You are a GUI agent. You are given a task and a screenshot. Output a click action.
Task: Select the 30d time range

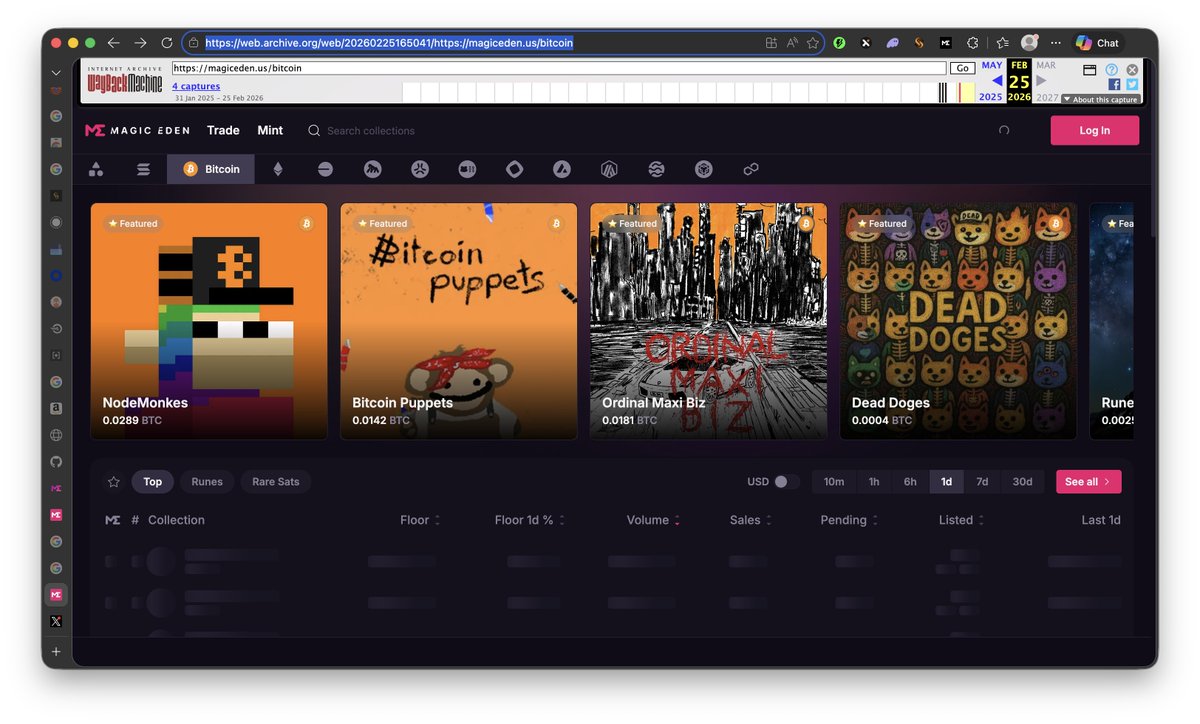[1022, 482]
